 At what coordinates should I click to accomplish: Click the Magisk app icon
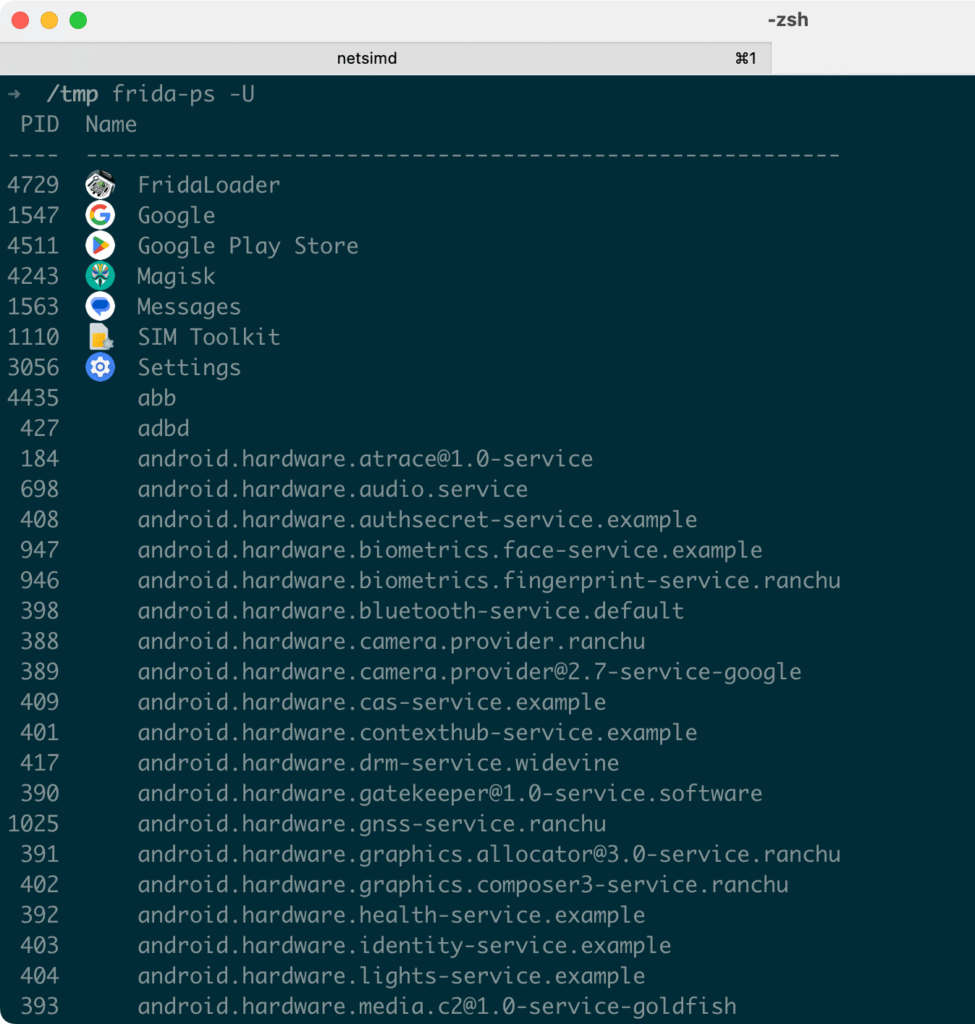click(x=100, y=276)
